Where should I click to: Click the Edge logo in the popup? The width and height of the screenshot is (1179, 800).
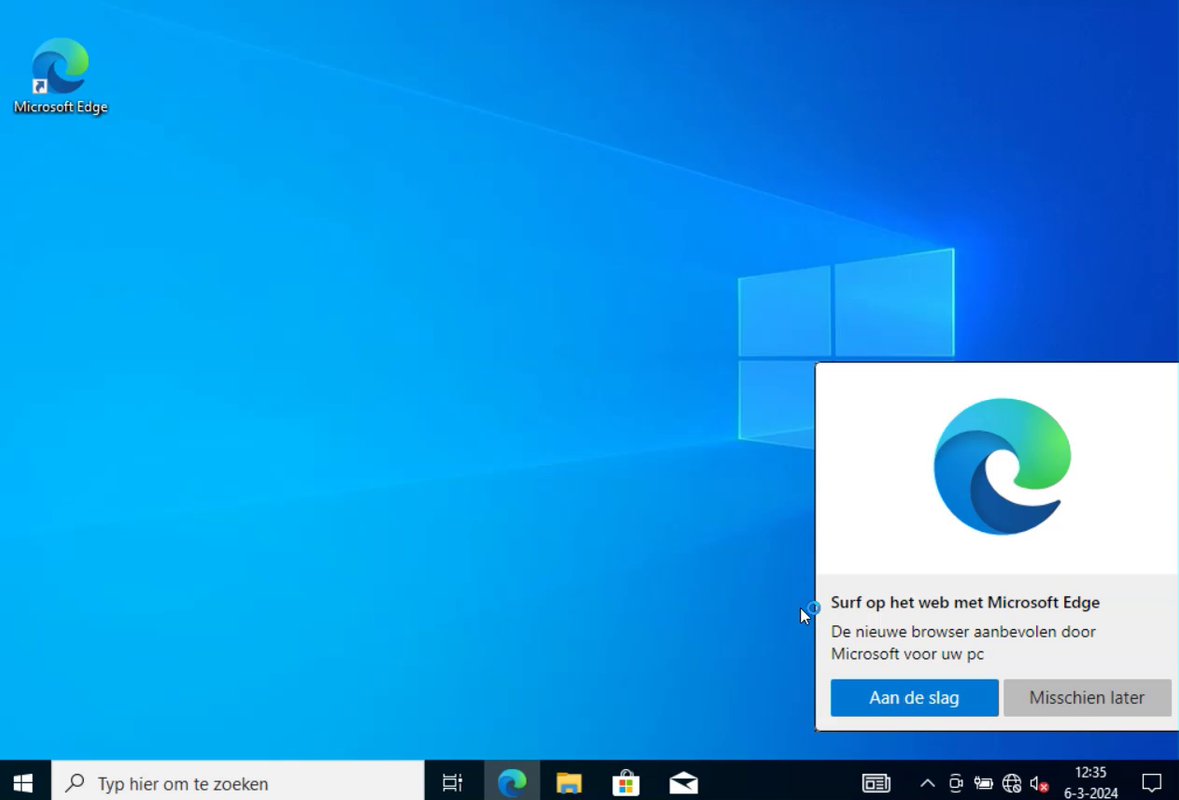1002,467
